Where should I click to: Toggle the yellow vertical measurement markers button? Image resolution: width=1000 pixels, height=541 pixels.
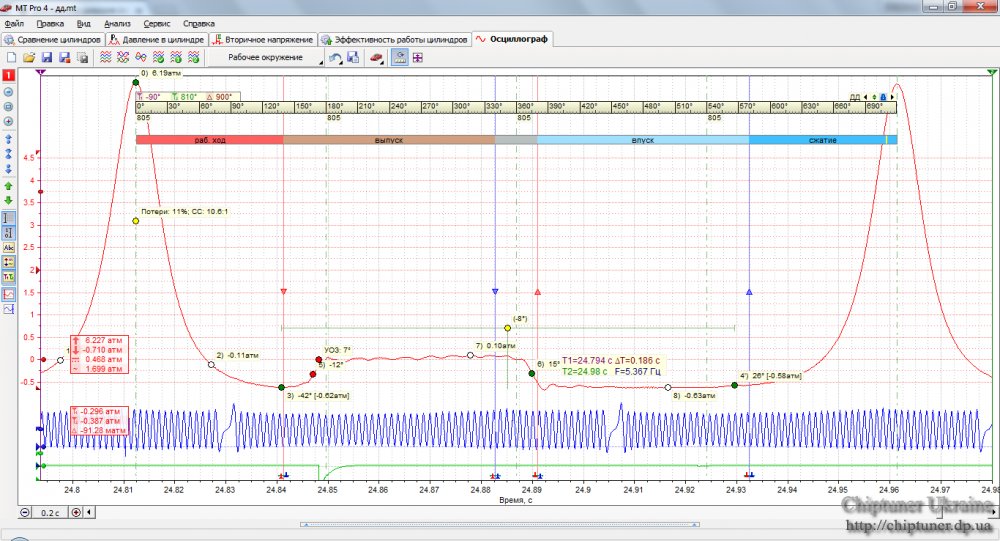pyautogui.click(x=9, y=262)
